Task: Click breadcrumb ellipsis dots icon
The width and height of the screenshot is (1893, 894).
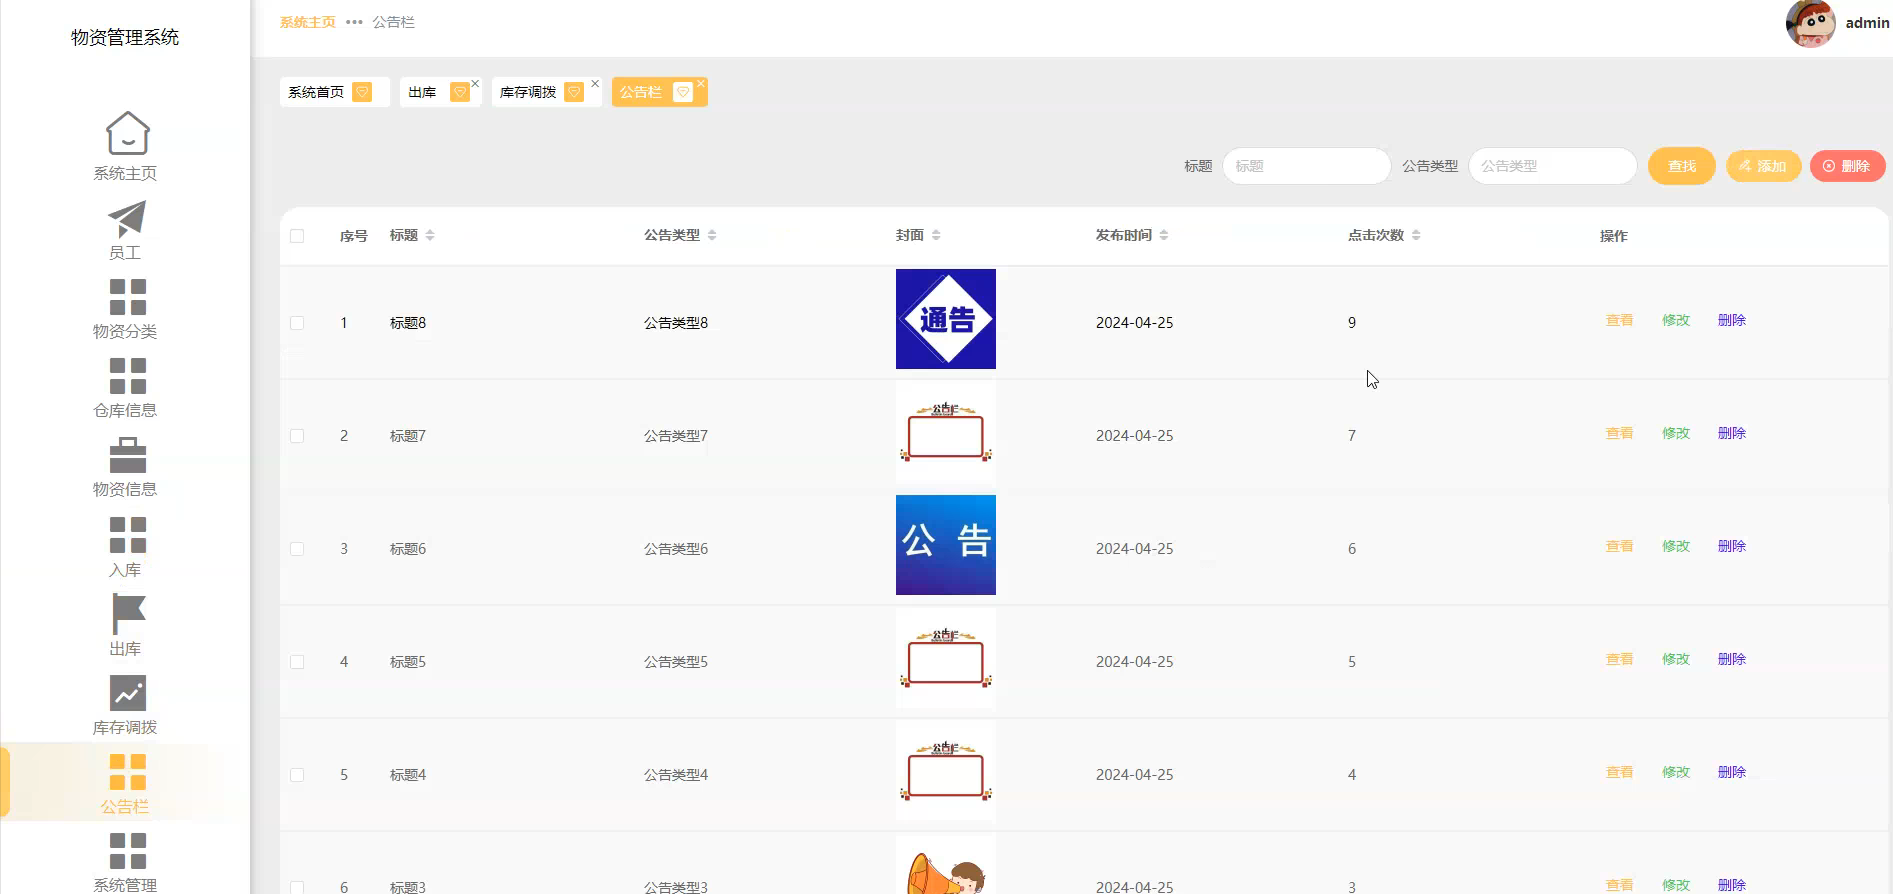Action: [354, 22]
